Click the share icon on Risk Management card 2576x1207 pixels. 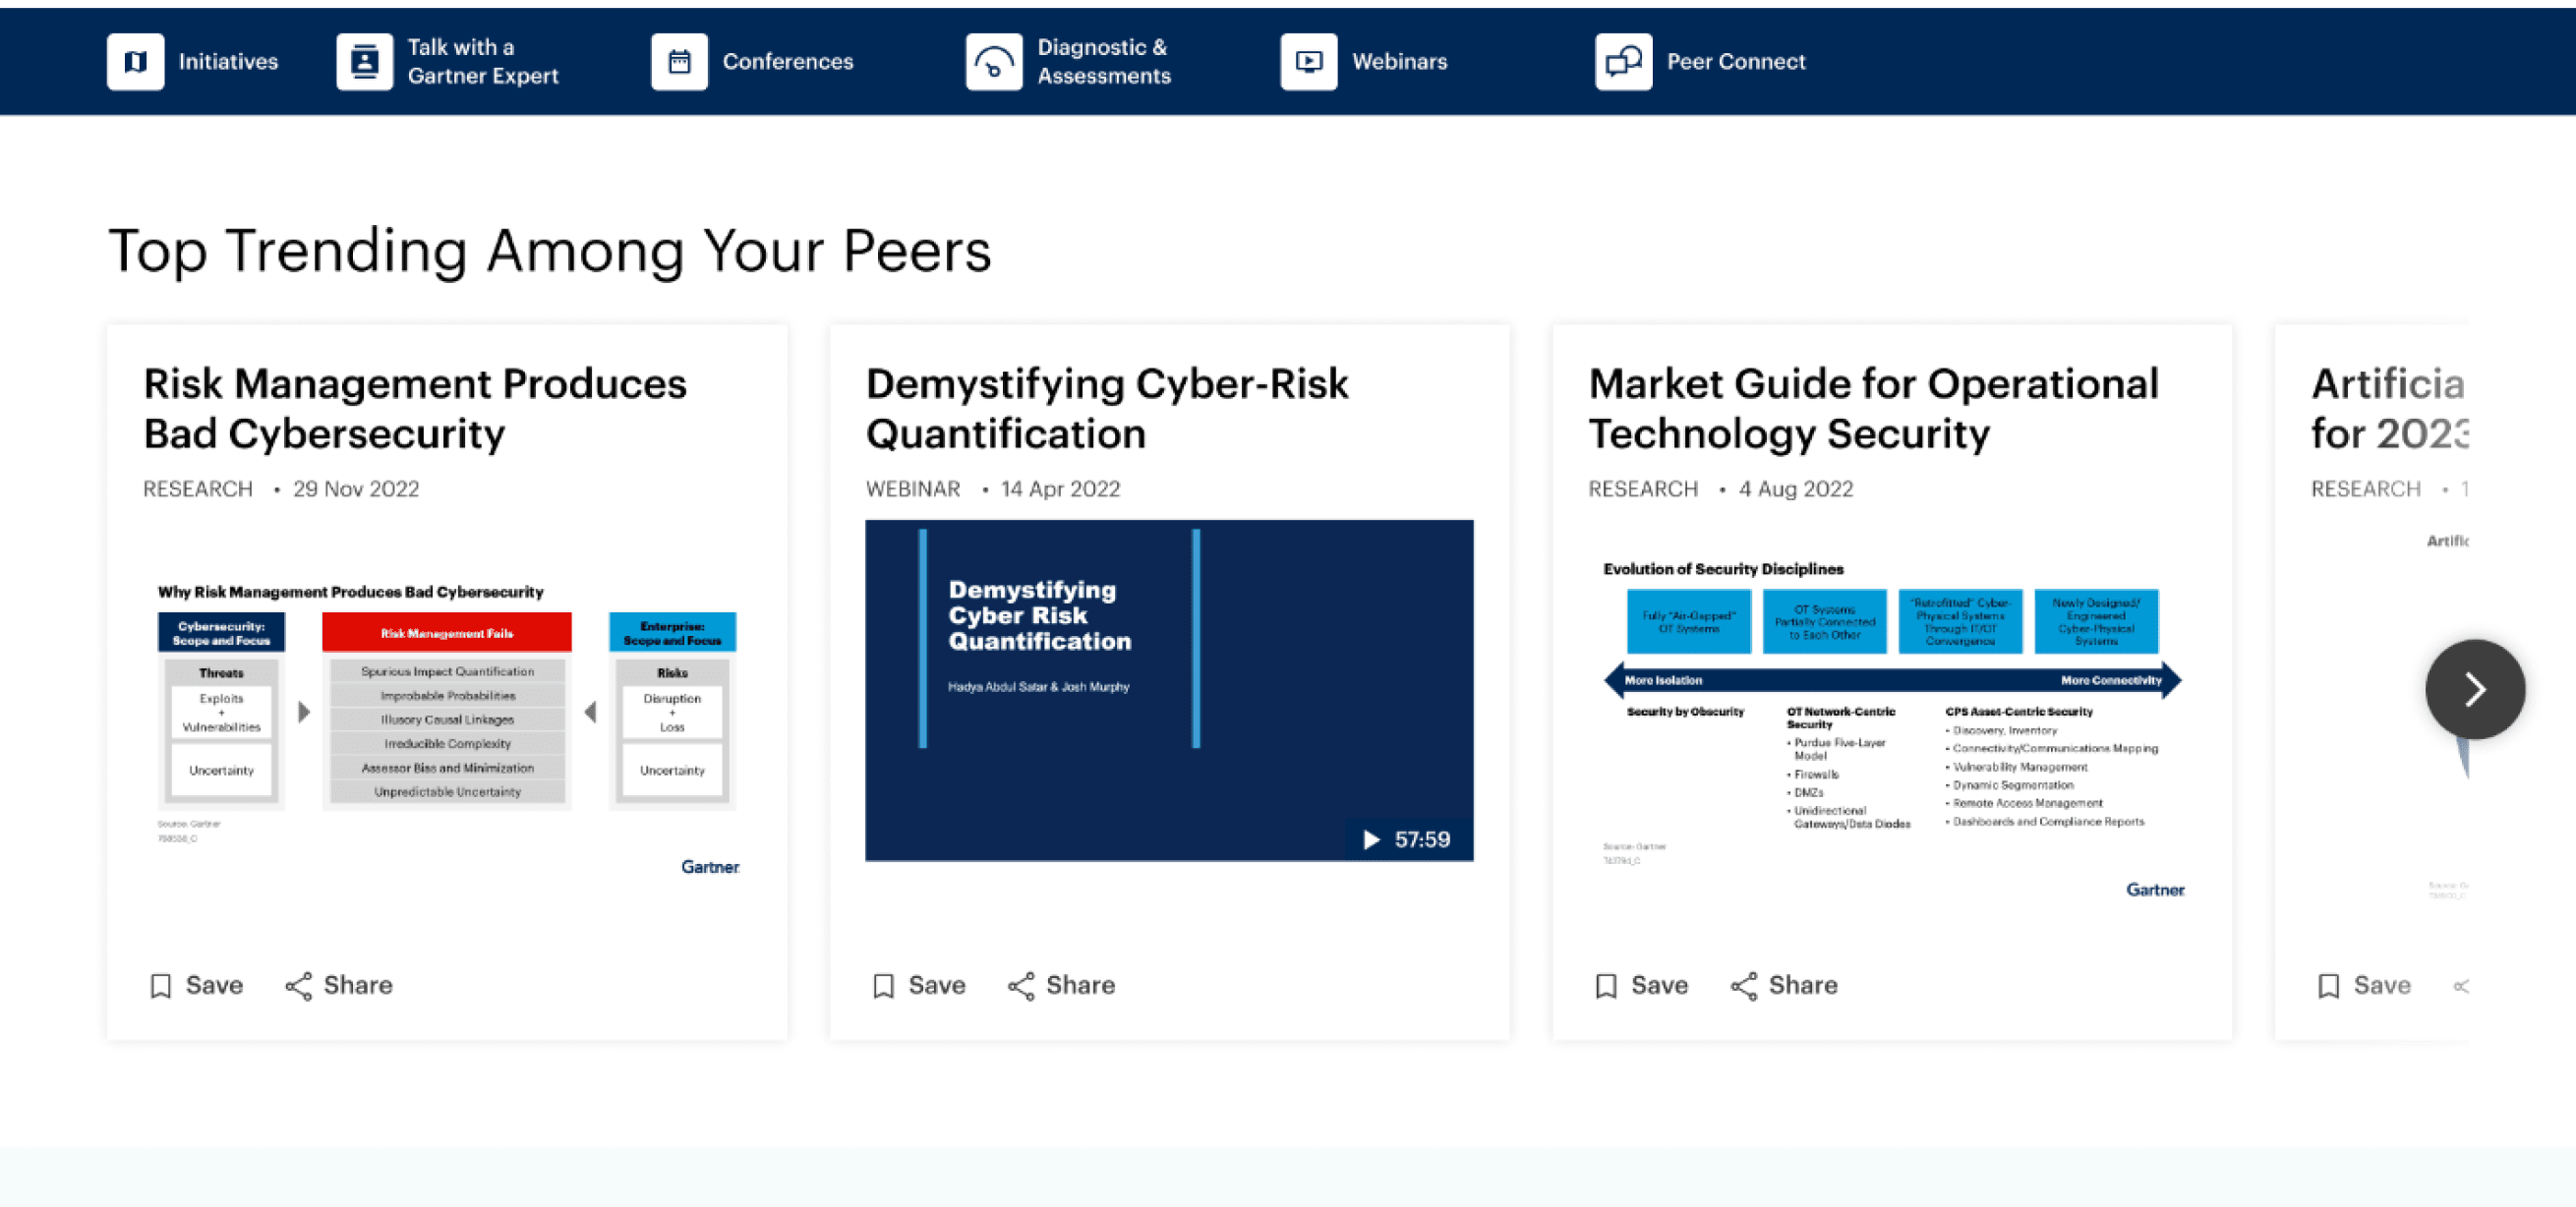point(299,986)
